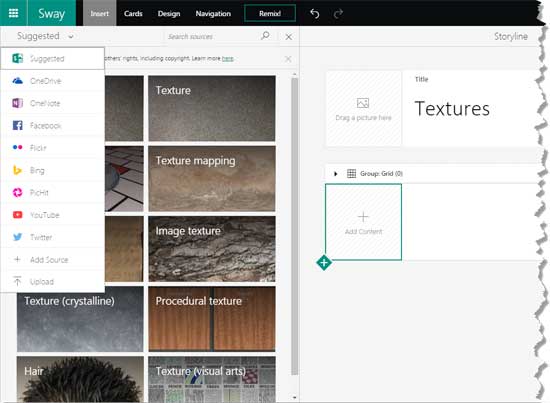550x403 pixels.
Task: Select the Twitter bird icon
Action: [18, 237]
